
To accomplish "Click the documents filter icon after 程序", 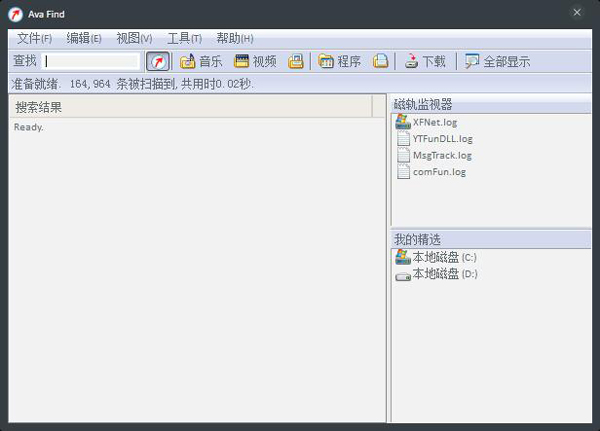I will tap(380, 61).
